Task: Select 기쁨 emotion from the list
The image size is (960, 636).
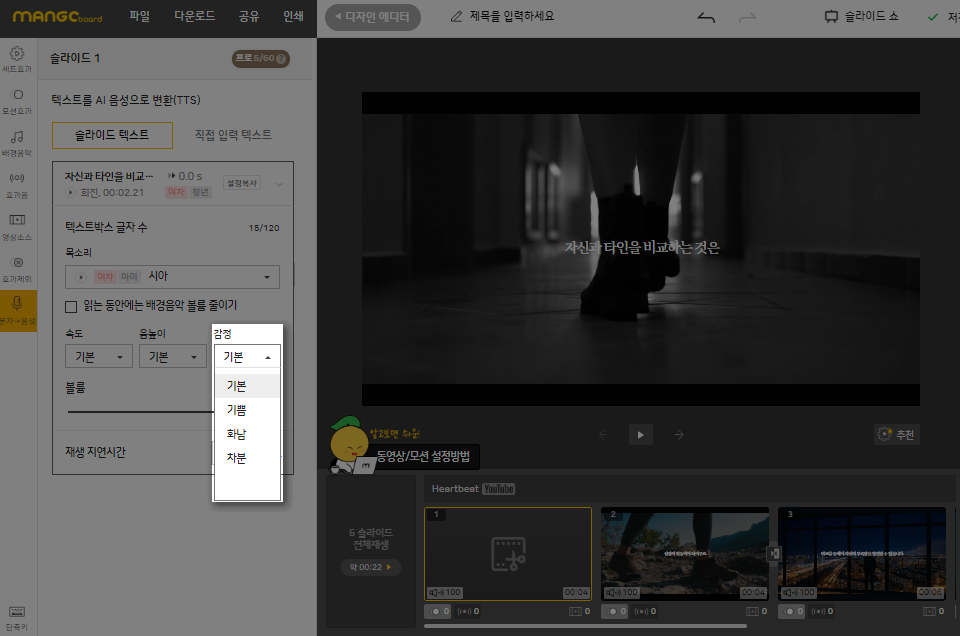Action: pos(237,410)
